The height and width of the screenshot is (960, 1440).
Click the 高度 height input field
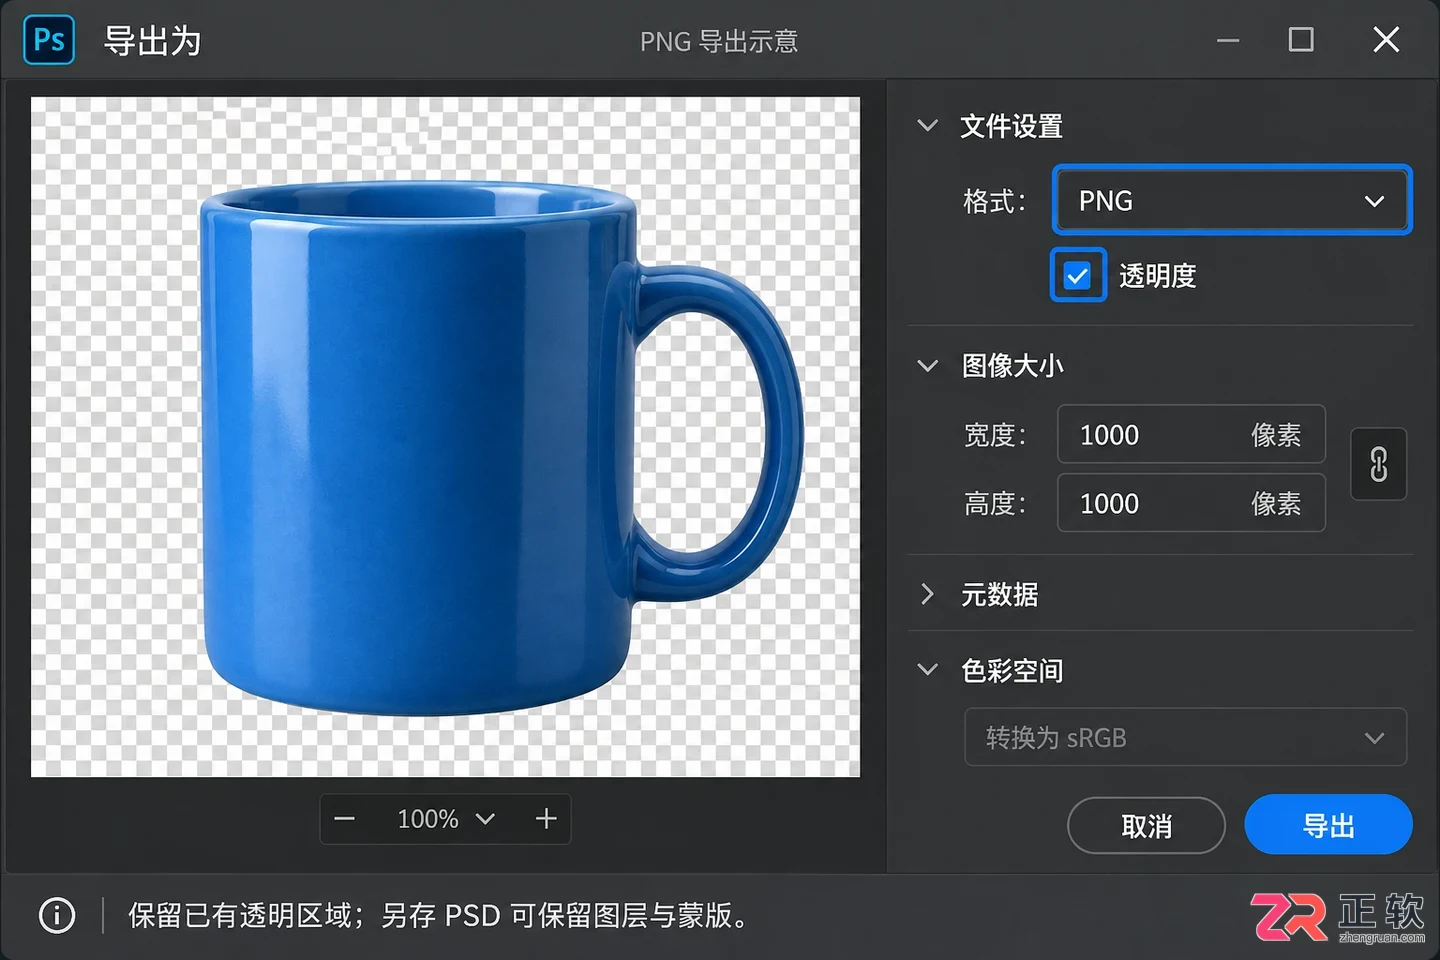point(1191,503)
